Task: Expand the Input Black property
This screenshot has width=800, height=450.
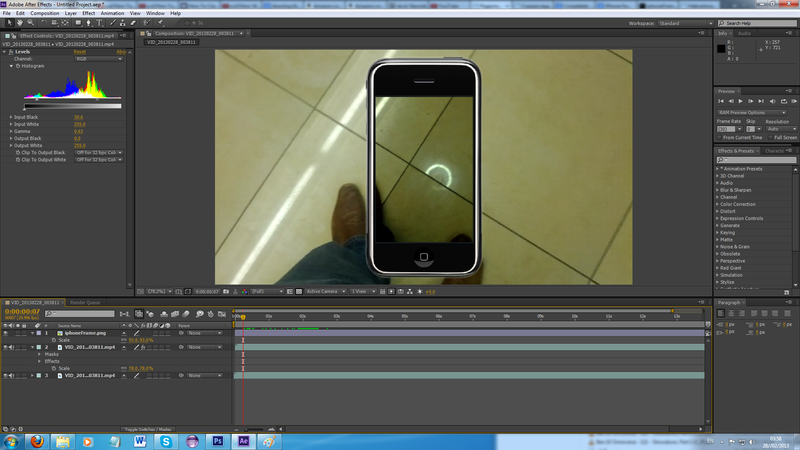Action: click(x=11, y=116)
